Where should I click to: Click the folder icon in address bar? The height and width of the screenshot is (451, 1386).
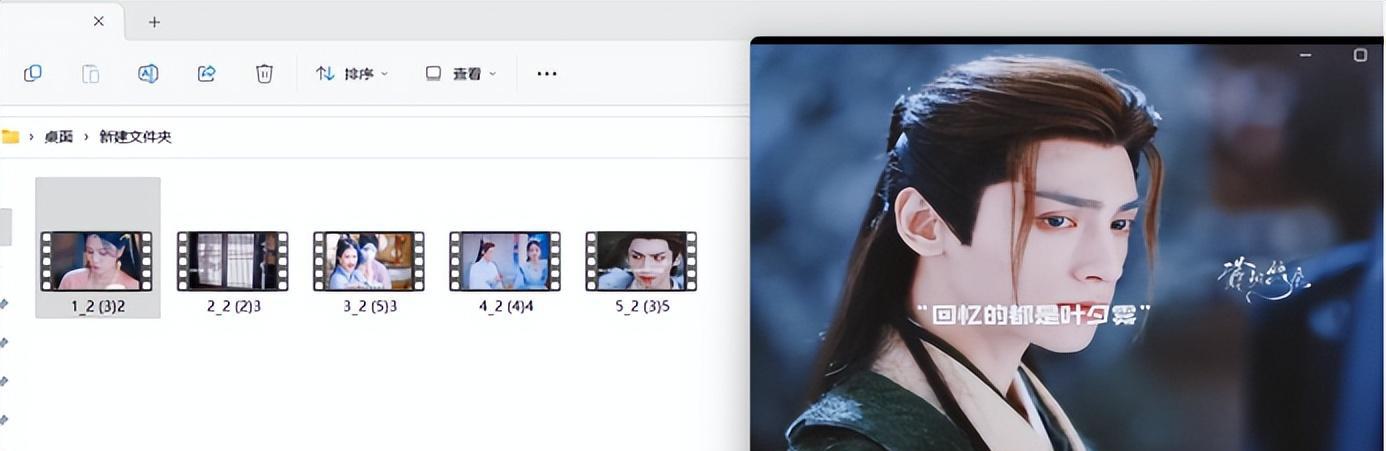(x=10, y=137)
